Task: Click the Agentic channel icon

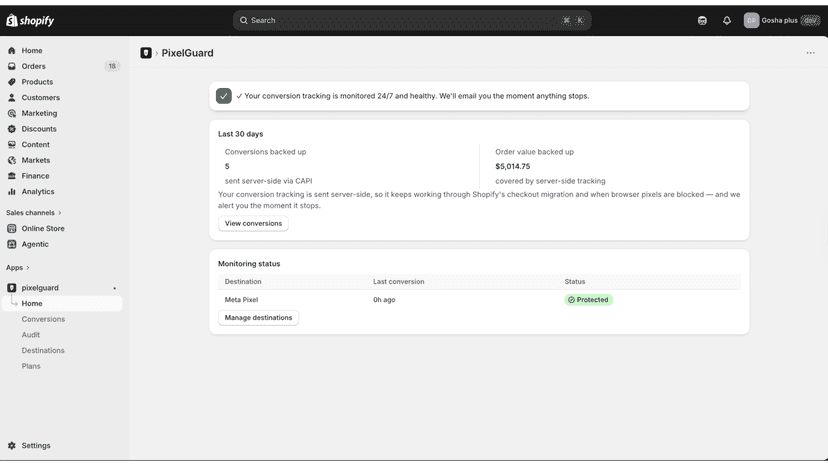Action: point(12,244)
